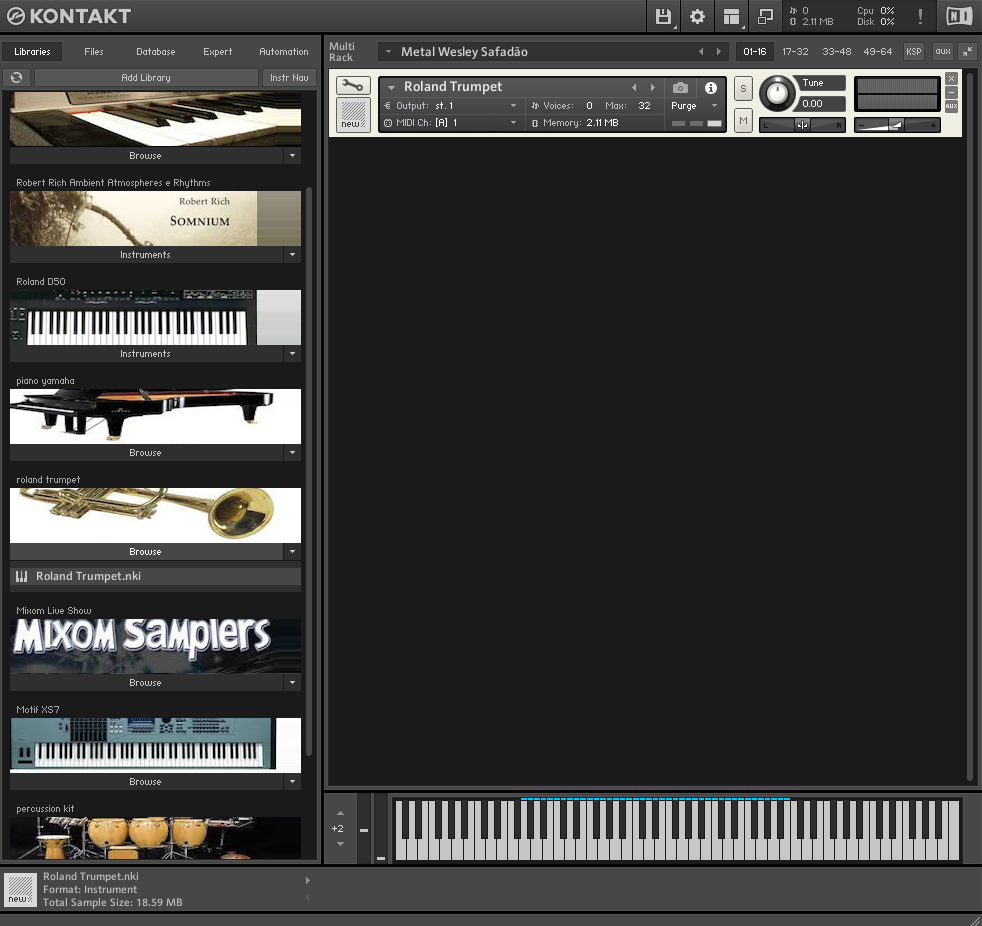Image resolution: width=982 pixels, height=926 pixels.
Task: Click Add Library button
Action: (x=146, y=77)
